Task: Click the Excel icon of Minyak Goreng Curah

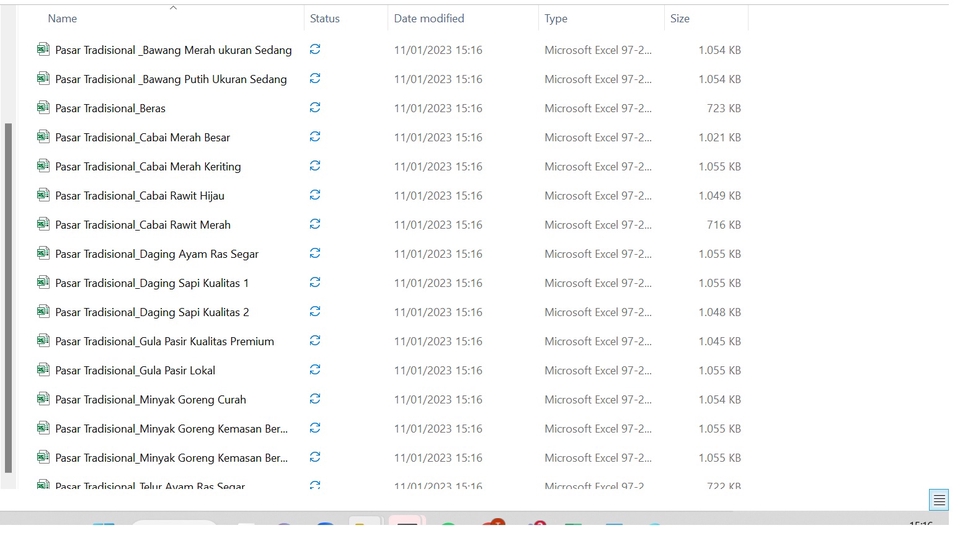Action: (x=43, y=399)
